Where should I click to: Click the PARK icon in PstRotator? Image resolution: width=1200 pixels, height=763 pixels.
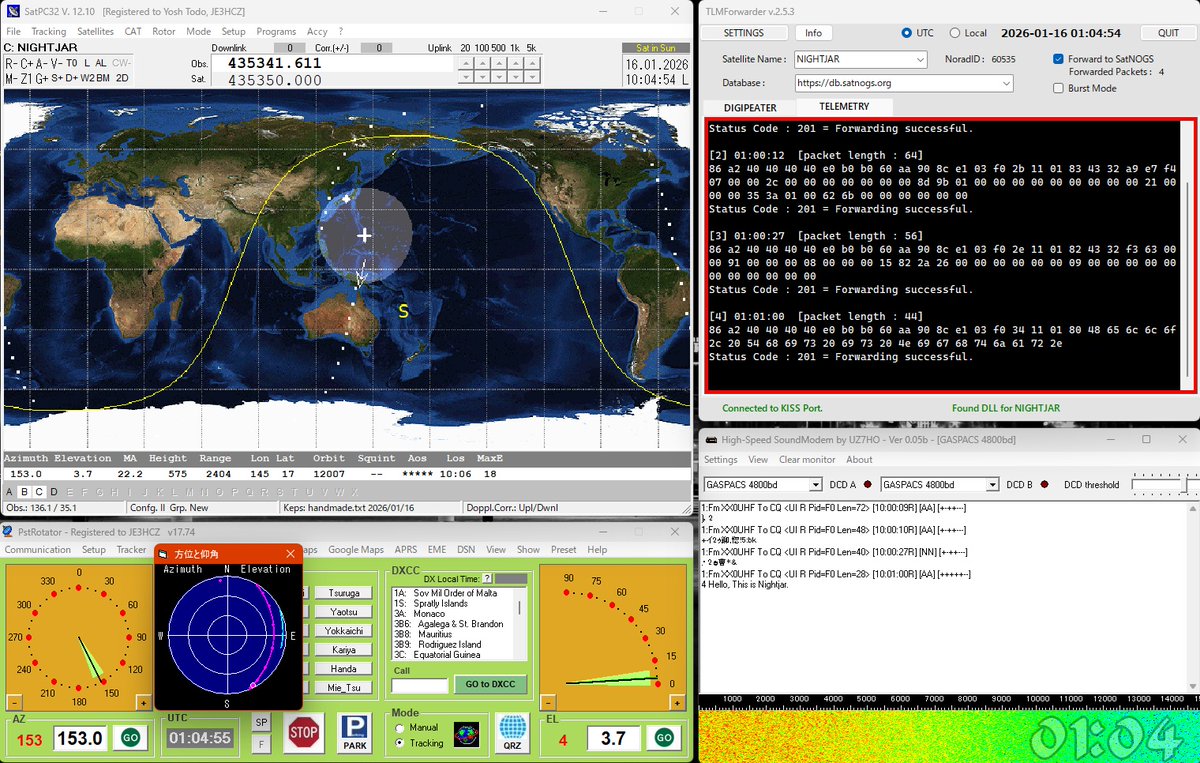point(354,732)
